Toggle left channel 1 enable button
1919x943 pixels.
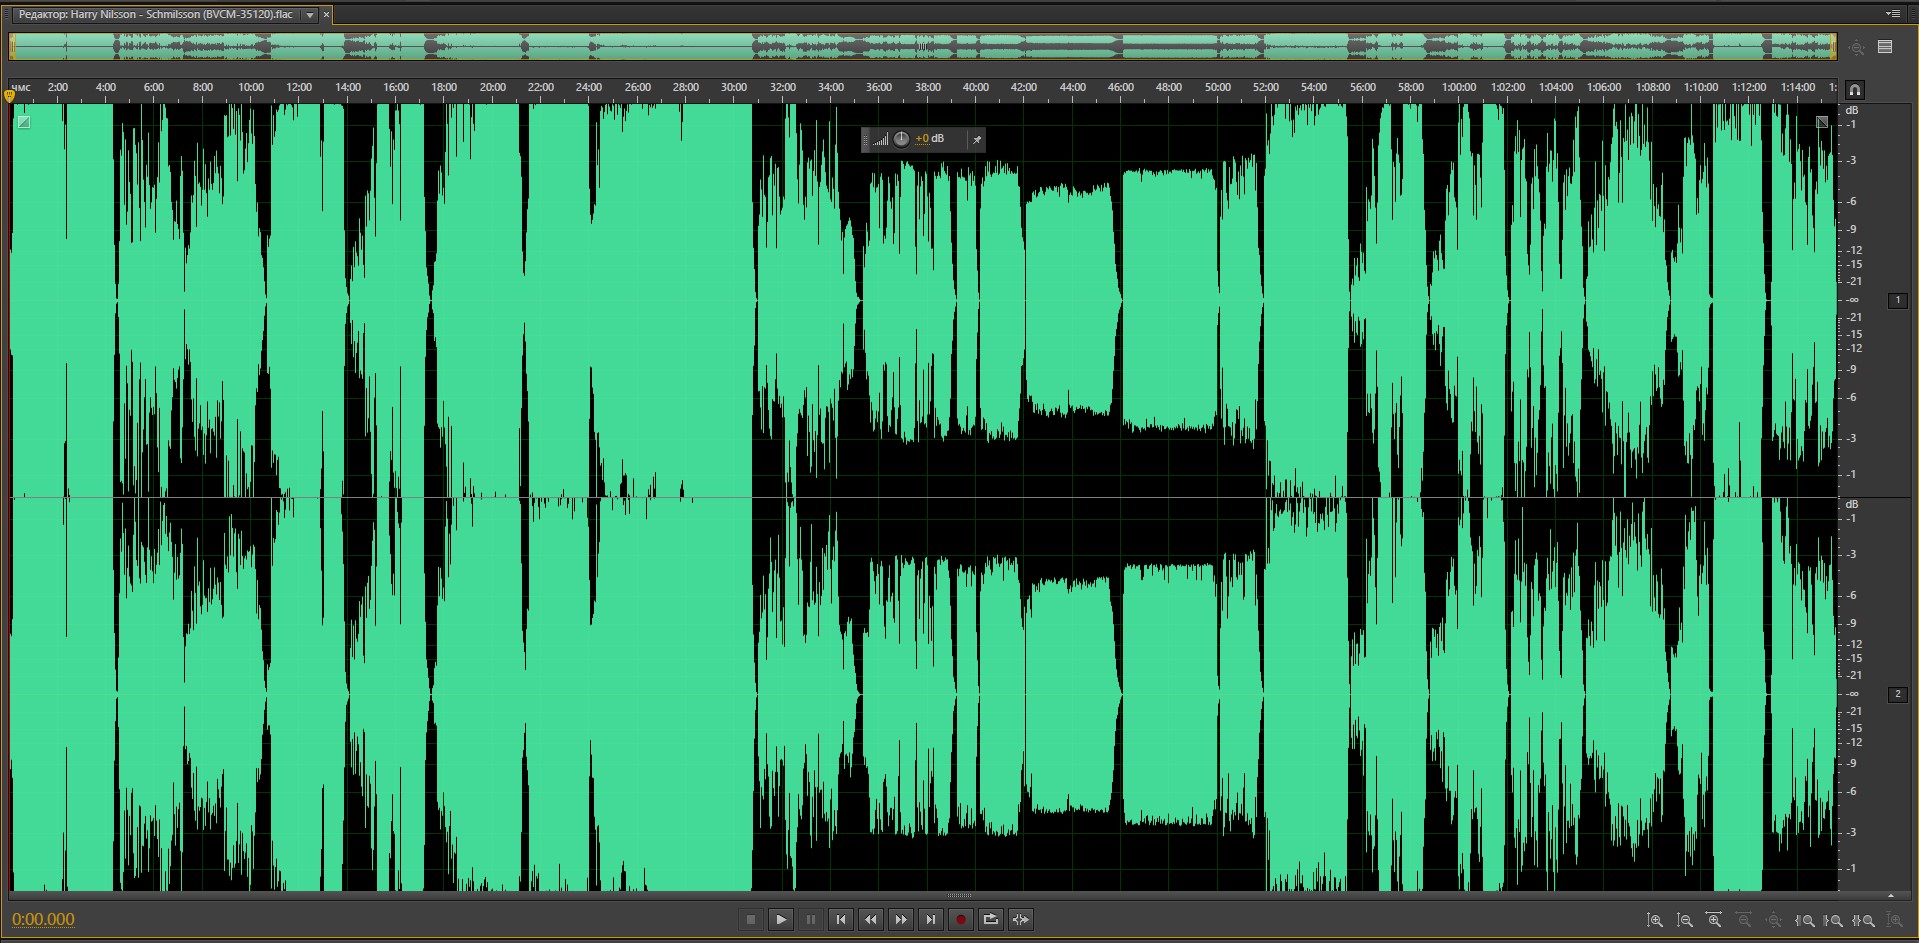point(1897,300)
